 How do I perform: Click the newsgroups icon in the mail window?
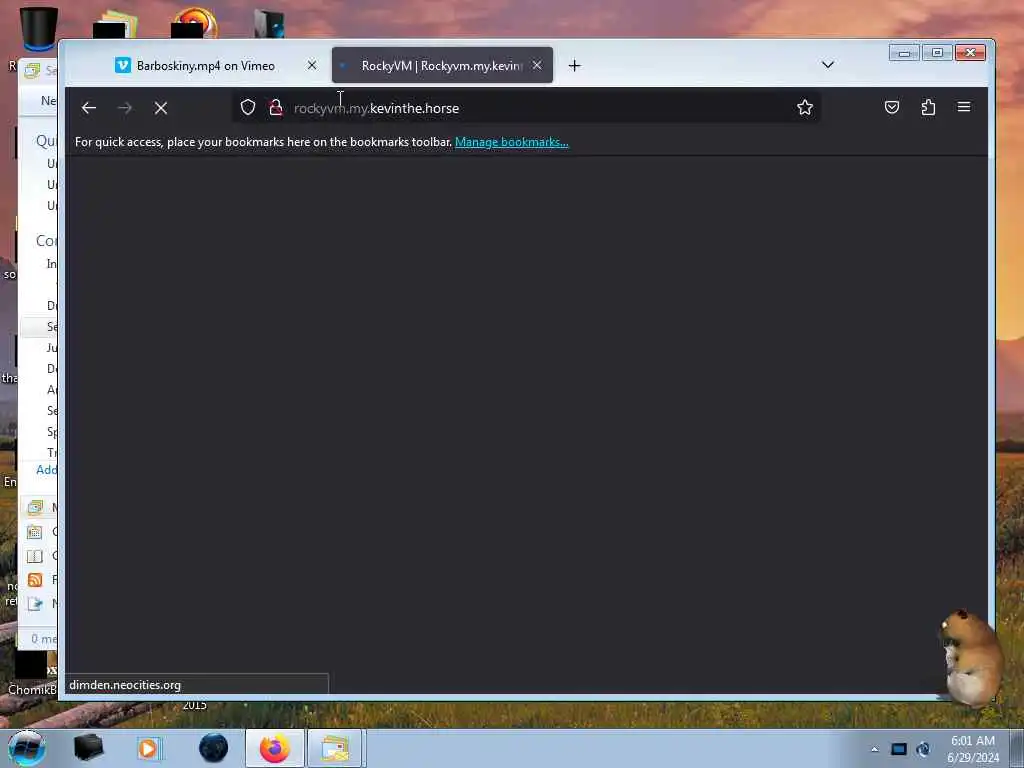(35, 603)
